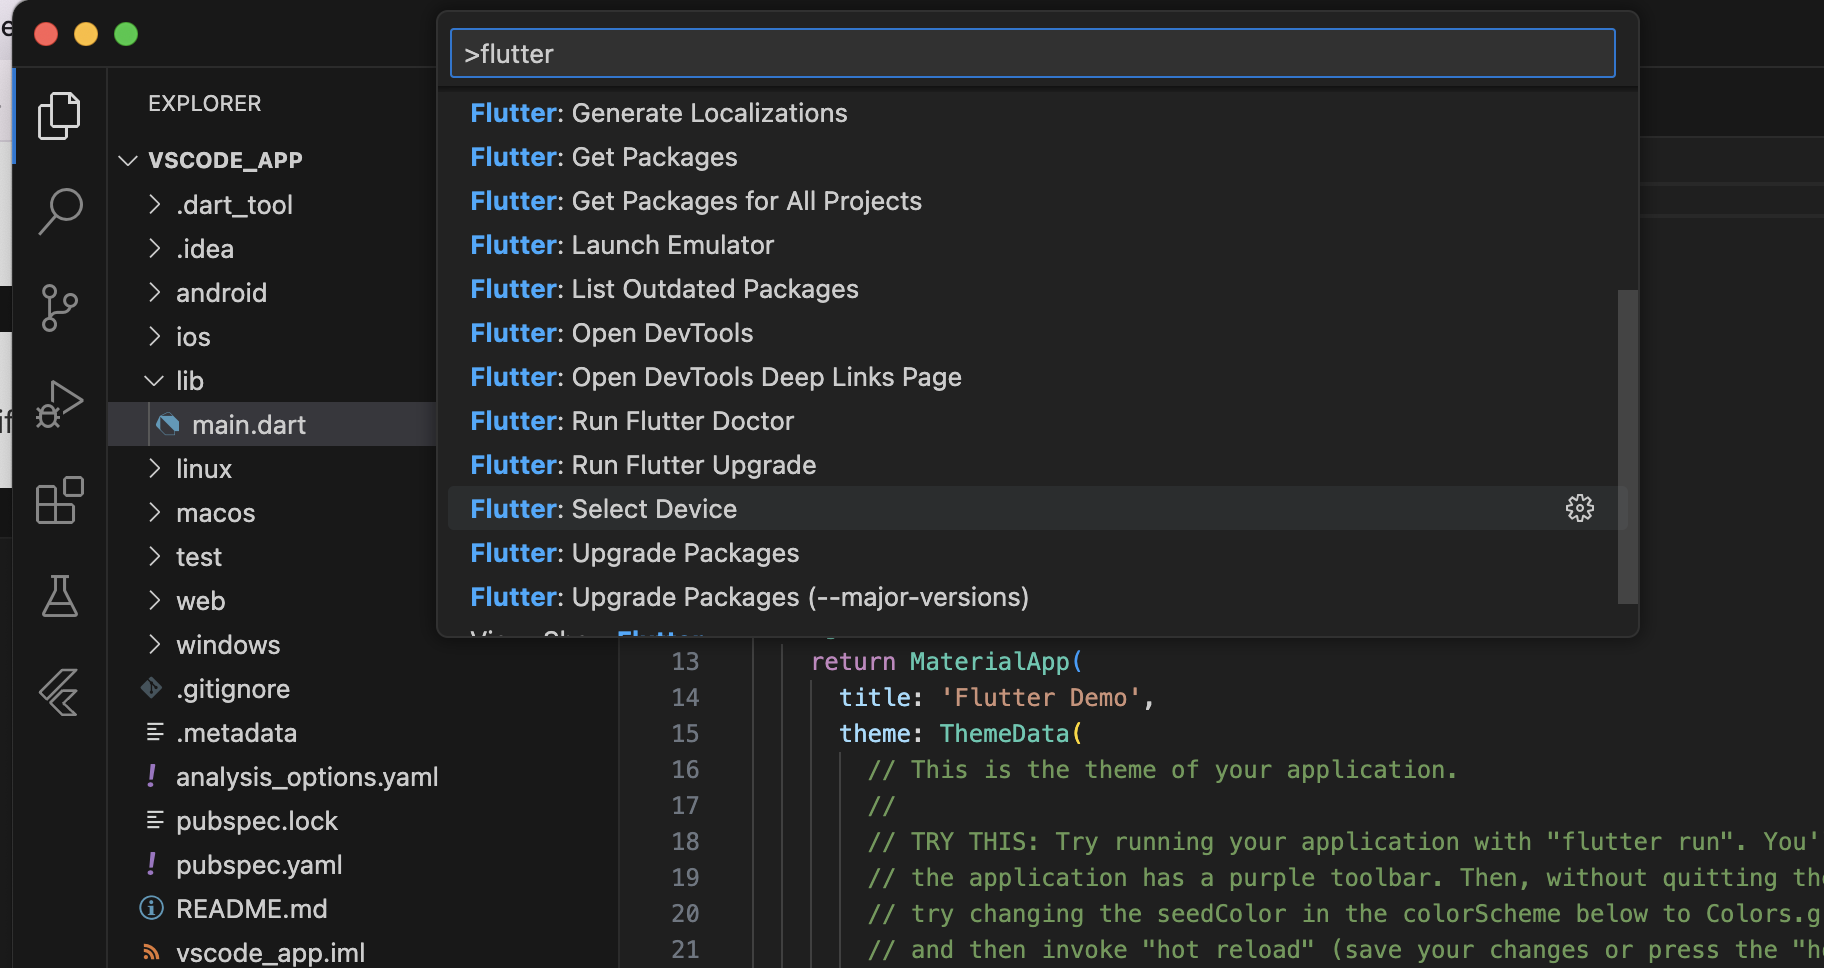The width and height of the screenshot is (1824, 968).
Task: Open the Source Control view icon
Action: (x=59, y=307)
